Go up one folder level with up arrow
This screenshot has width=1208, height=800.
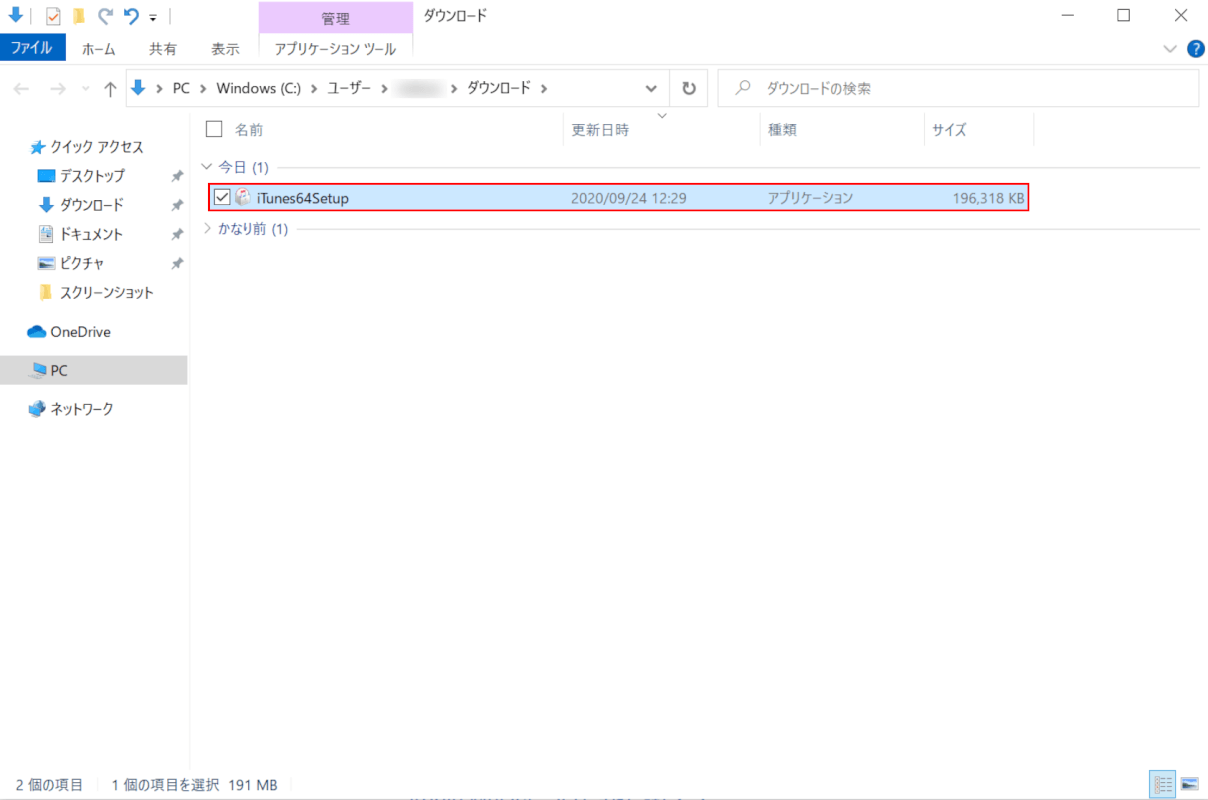point(110,88)
